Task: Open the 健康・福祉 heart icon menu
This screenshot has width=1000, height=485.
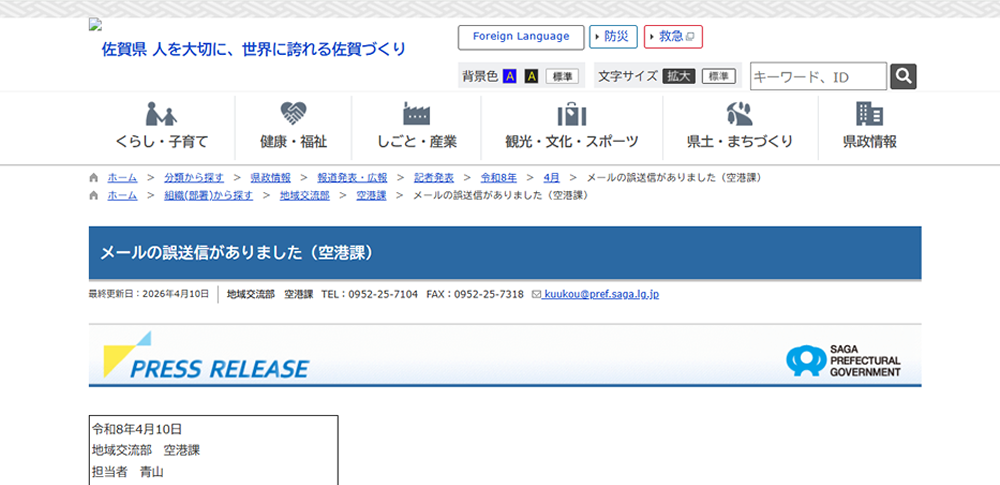Action: click(x=293, y=126)
